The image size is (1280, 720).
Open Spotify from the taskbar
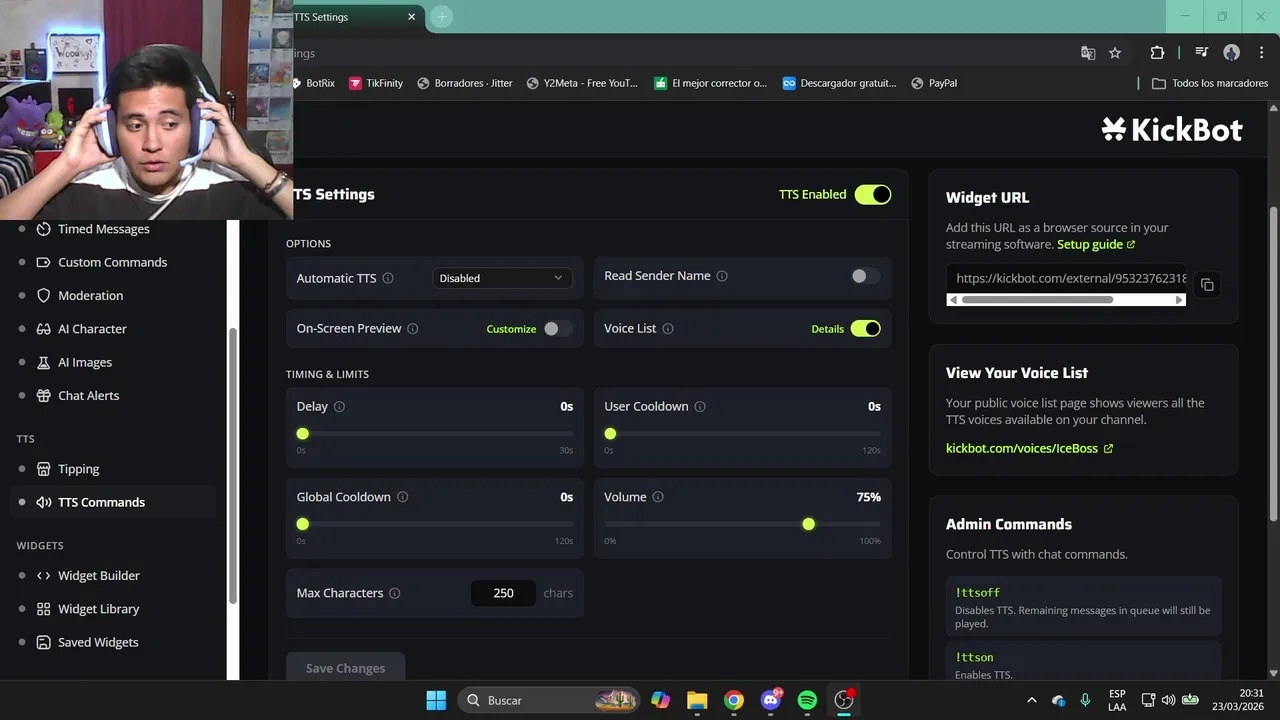[x=807, y=700]
